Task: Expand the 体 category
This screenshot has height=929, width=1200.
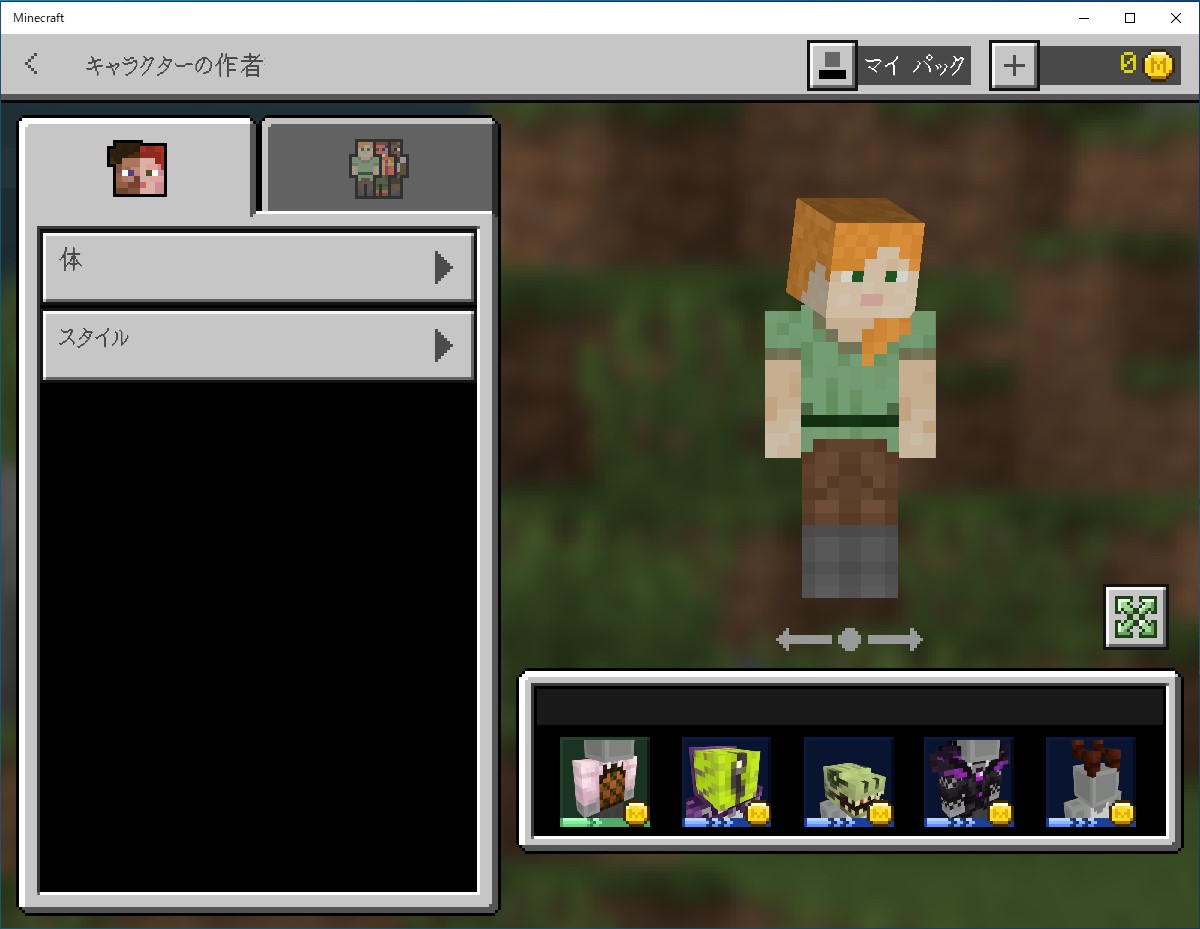Action: pyautogui.click(x=258, y=266)
